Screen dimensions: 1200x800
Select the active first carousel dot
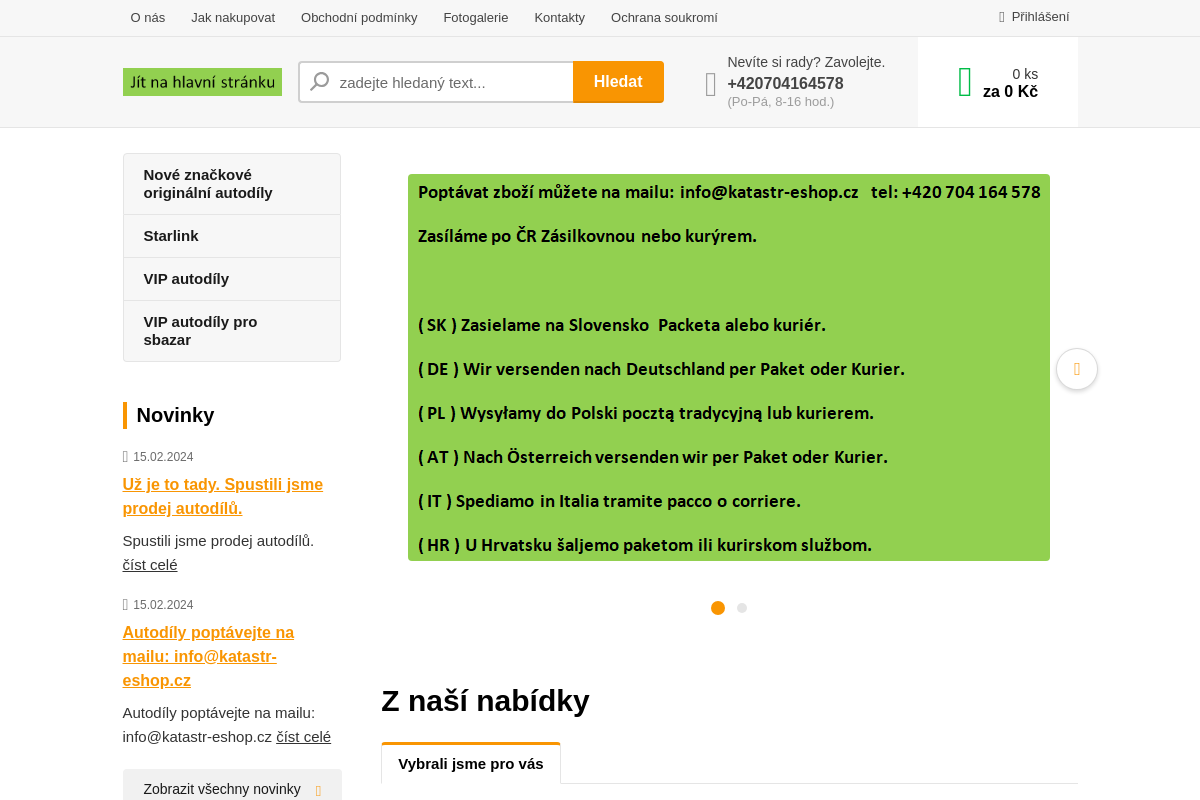pos(717,608)
